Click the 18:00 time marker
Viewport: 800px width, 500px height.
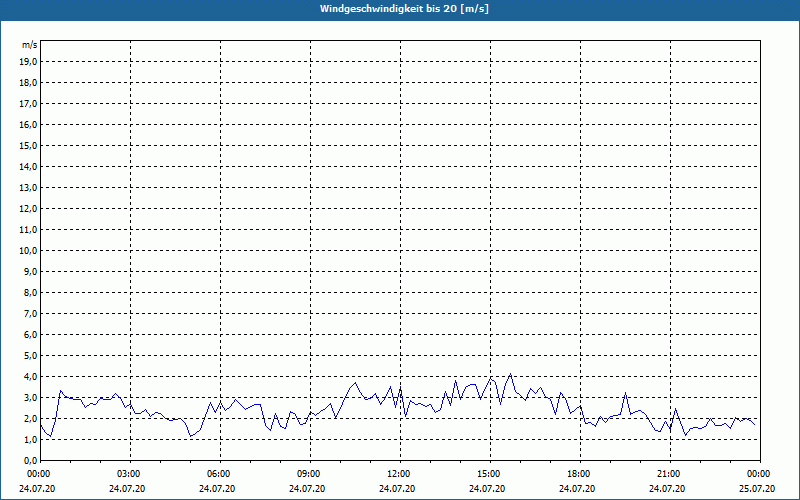tap(578, 474)
